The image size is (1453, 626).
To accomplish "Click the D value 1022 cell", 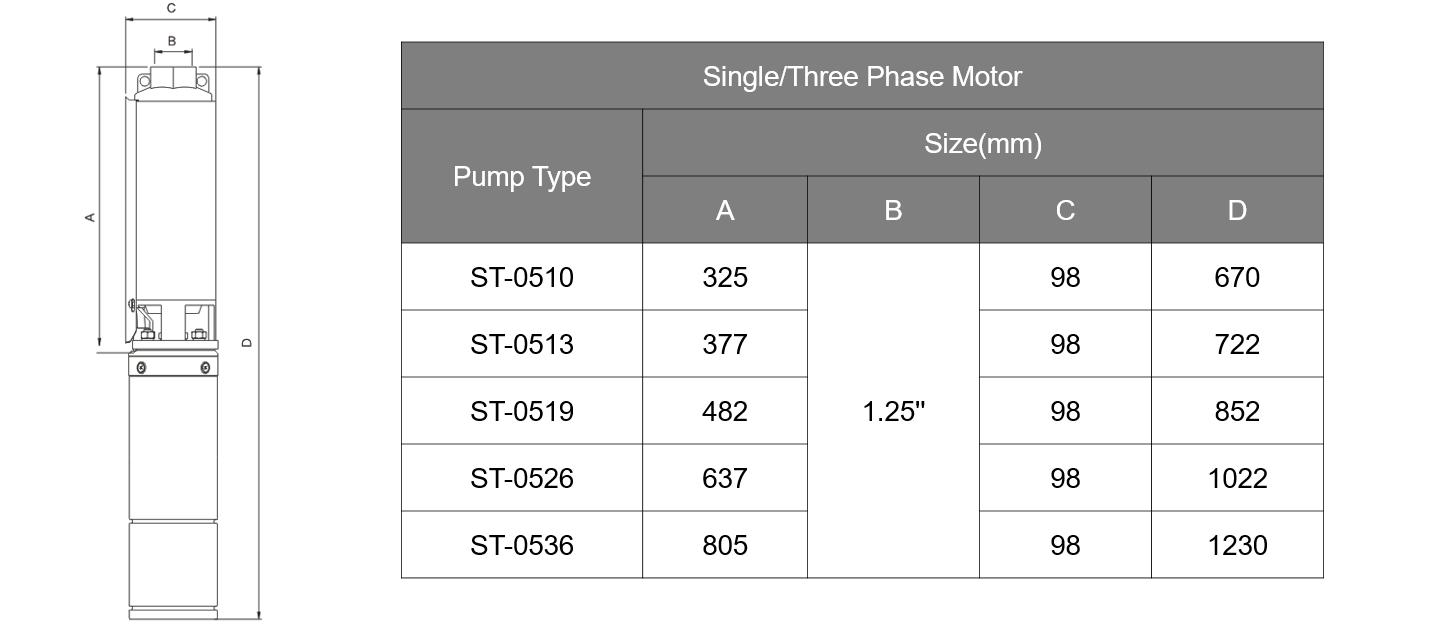I will tap(1237, 478).
